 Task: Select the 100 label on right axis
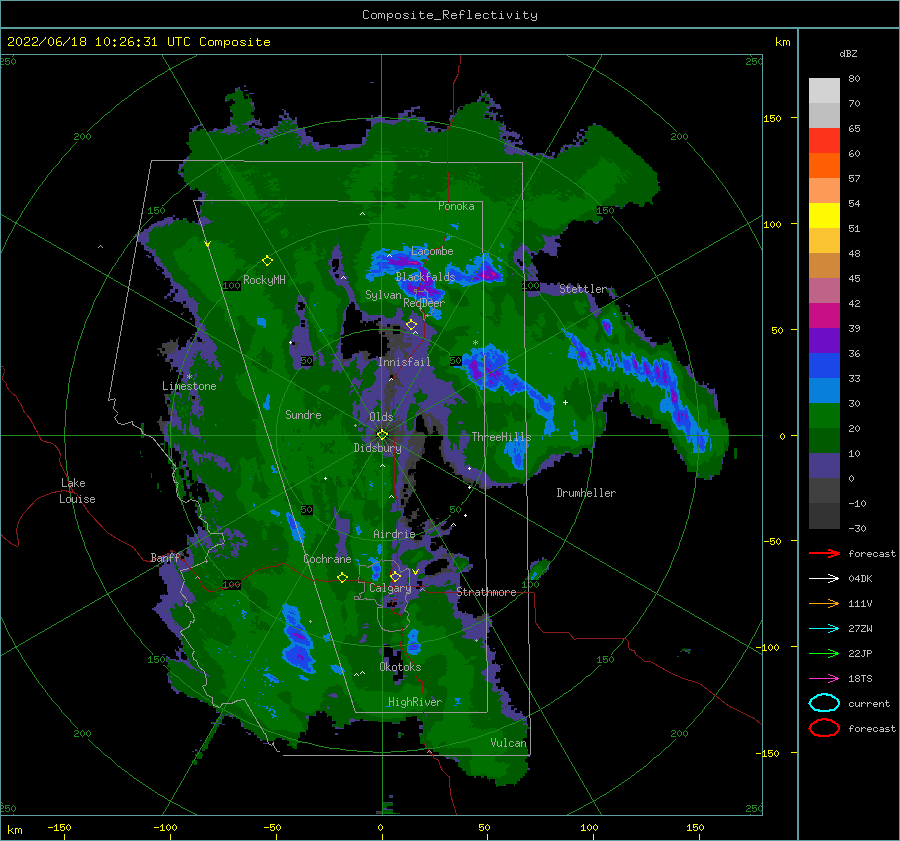[x=772, y=224]
